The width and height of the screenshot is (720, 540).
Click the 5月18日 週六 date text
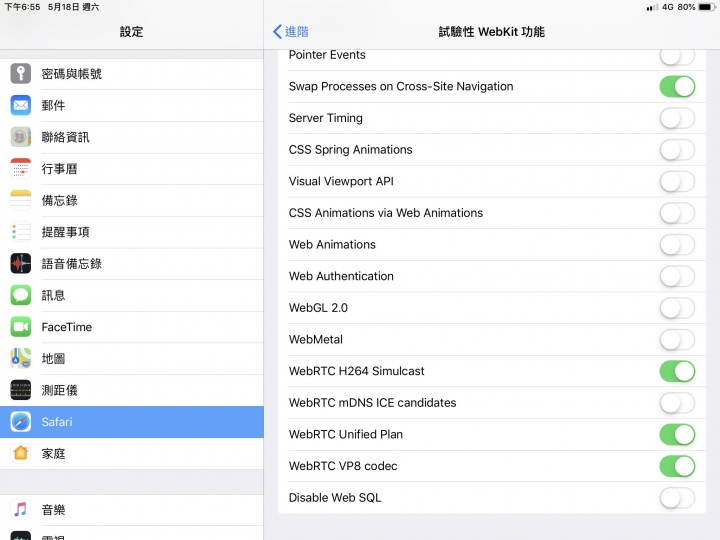[x=73, y=7]
